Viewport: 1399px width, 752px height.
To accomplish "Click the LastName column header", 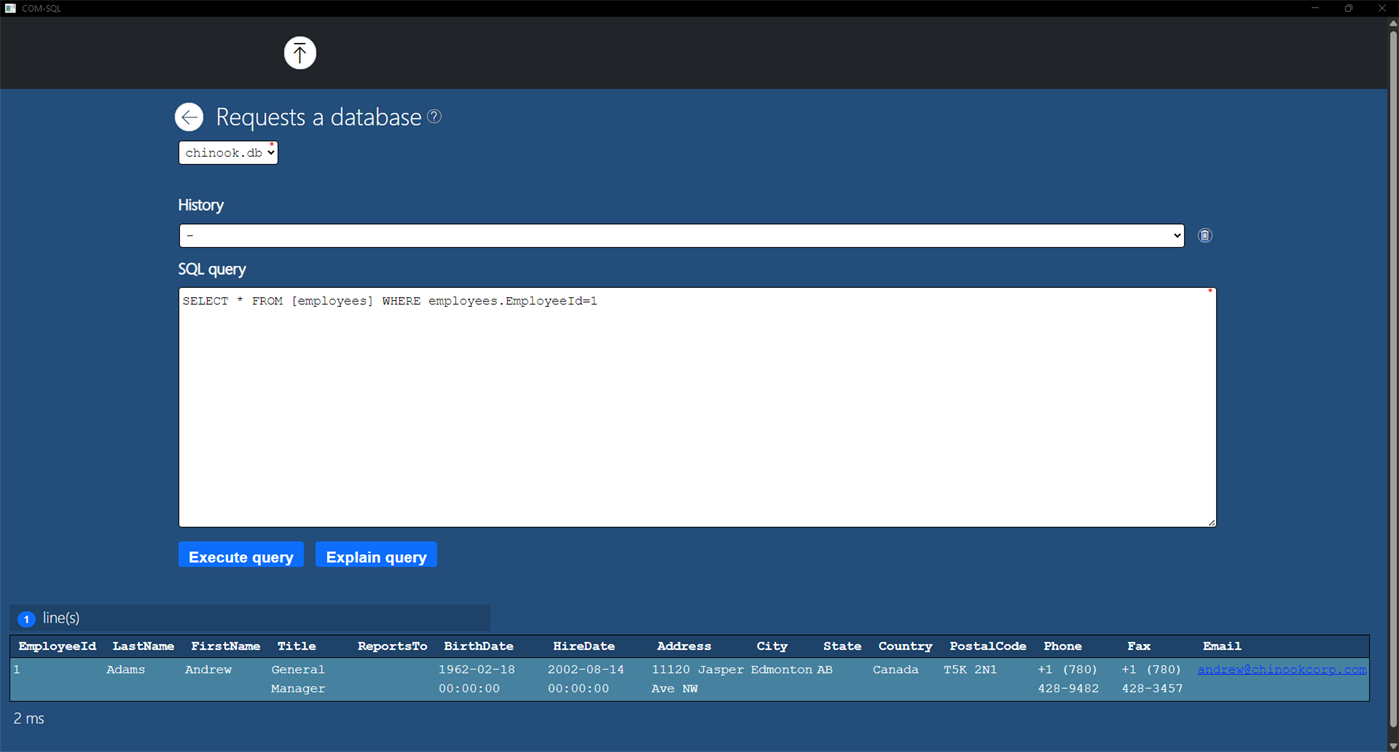I will click(x=143, y=646).
